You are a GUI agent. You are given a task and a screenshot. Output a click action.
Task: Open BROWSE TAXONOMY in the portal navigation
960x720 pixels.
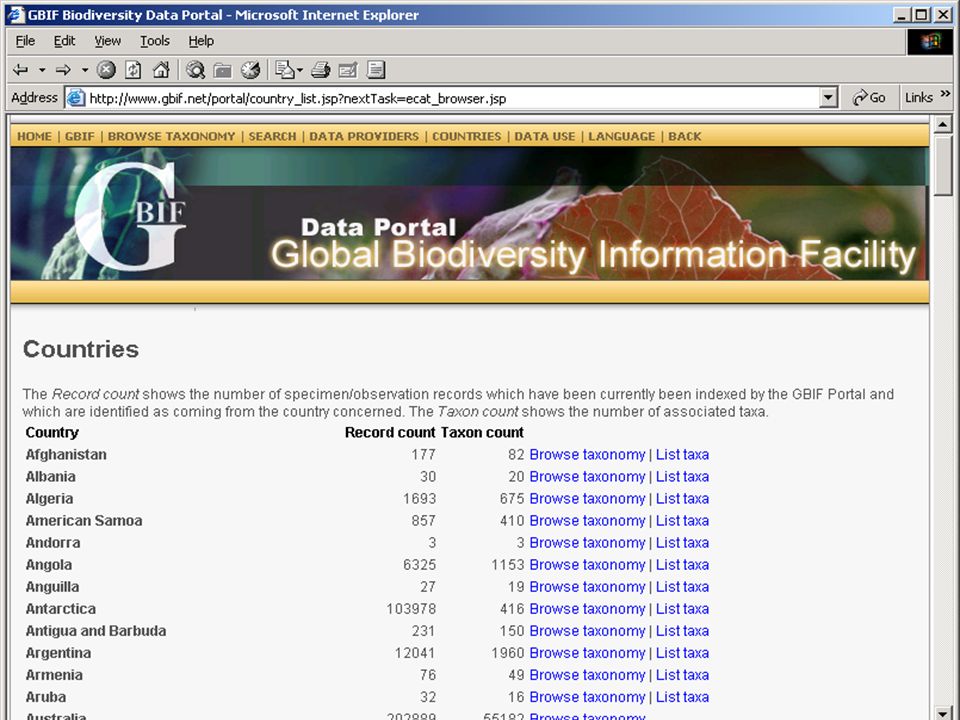[171, 137]
